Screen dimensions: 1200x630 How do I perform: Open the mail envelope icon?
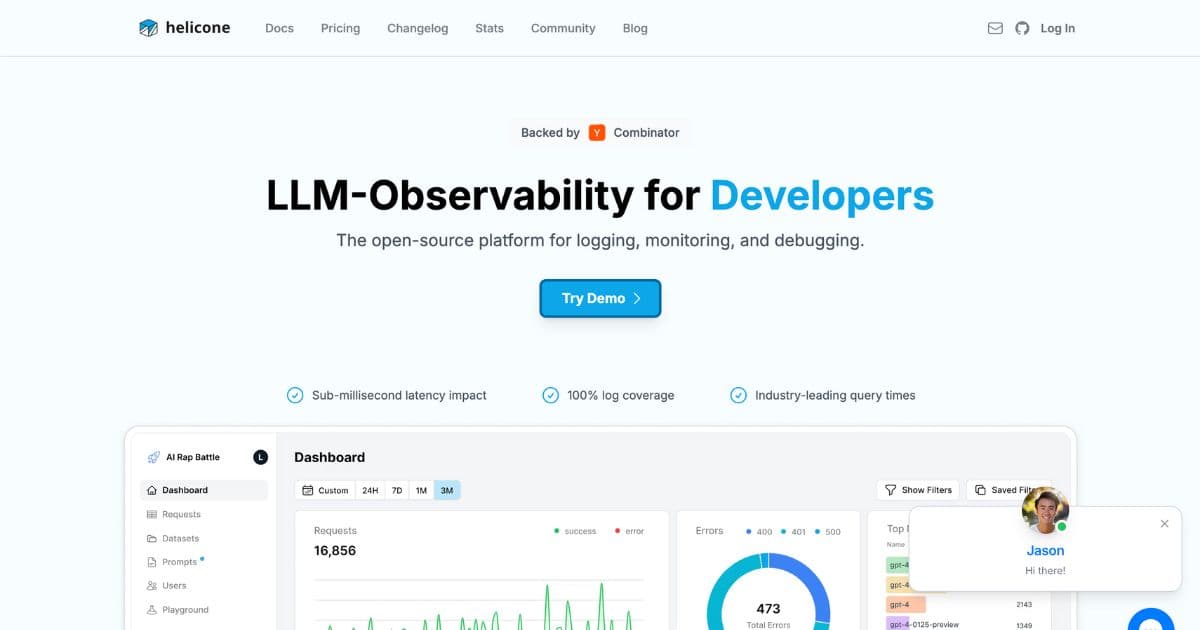click(995, 28)
